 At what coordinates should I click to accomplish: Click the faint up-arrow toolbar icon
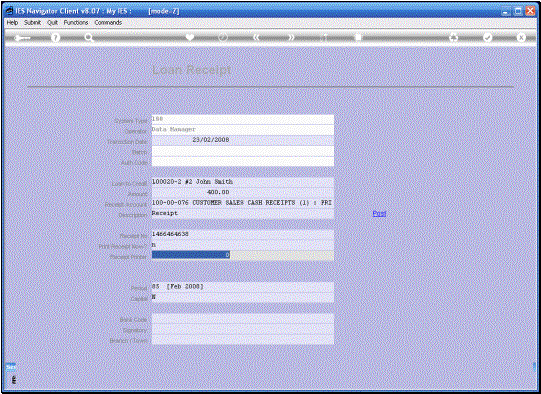(x=324, y=38)
